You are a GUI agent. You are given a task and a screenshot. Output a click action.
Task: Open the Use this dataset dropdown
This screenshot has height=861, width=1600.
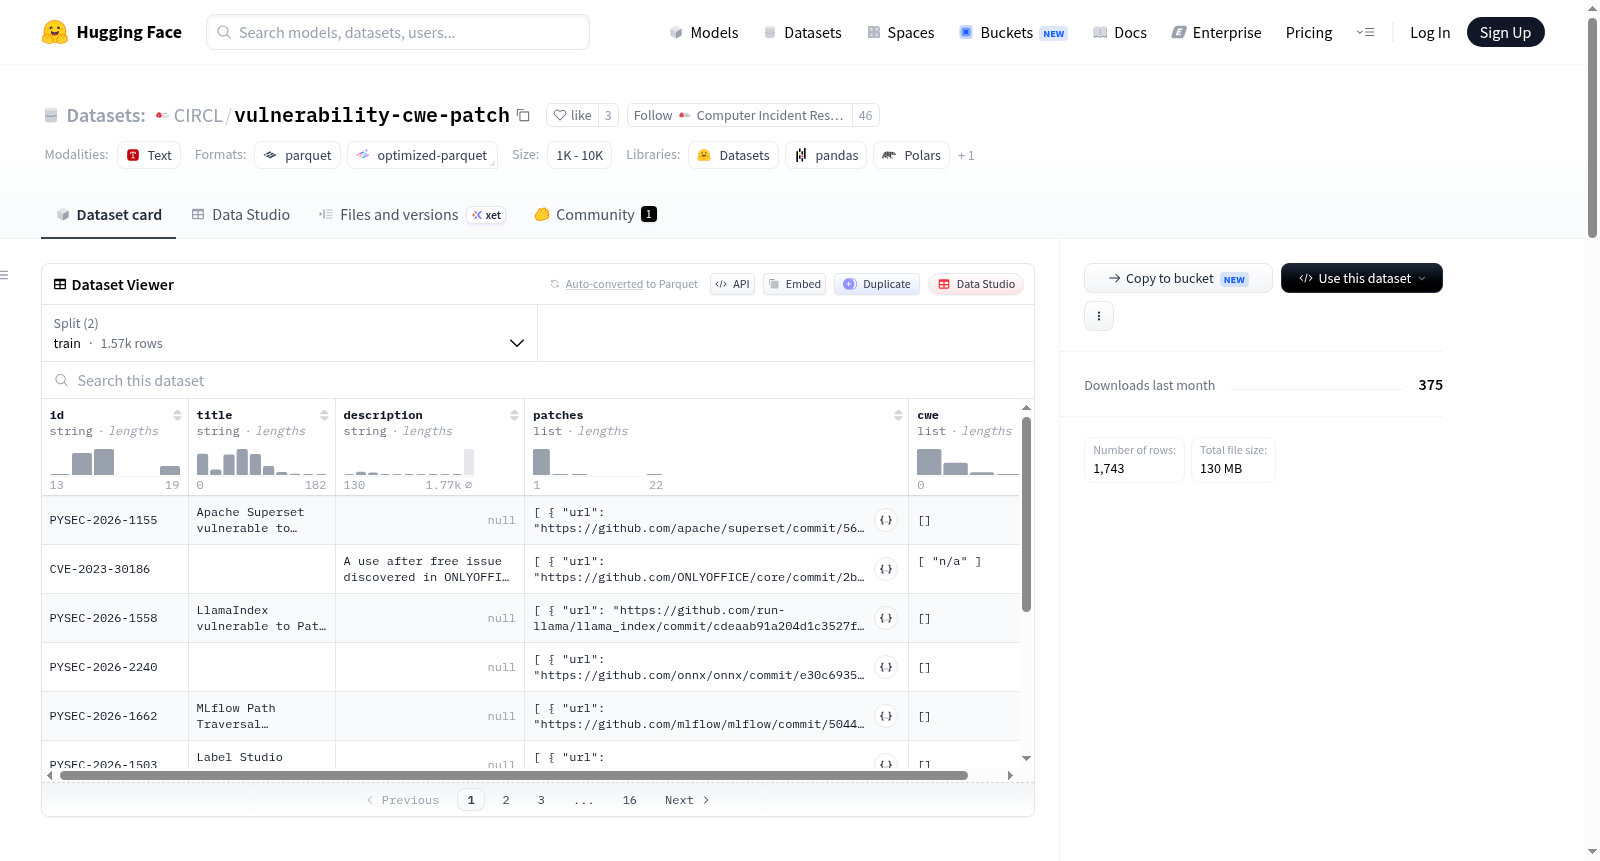(x=1361, y=278)
